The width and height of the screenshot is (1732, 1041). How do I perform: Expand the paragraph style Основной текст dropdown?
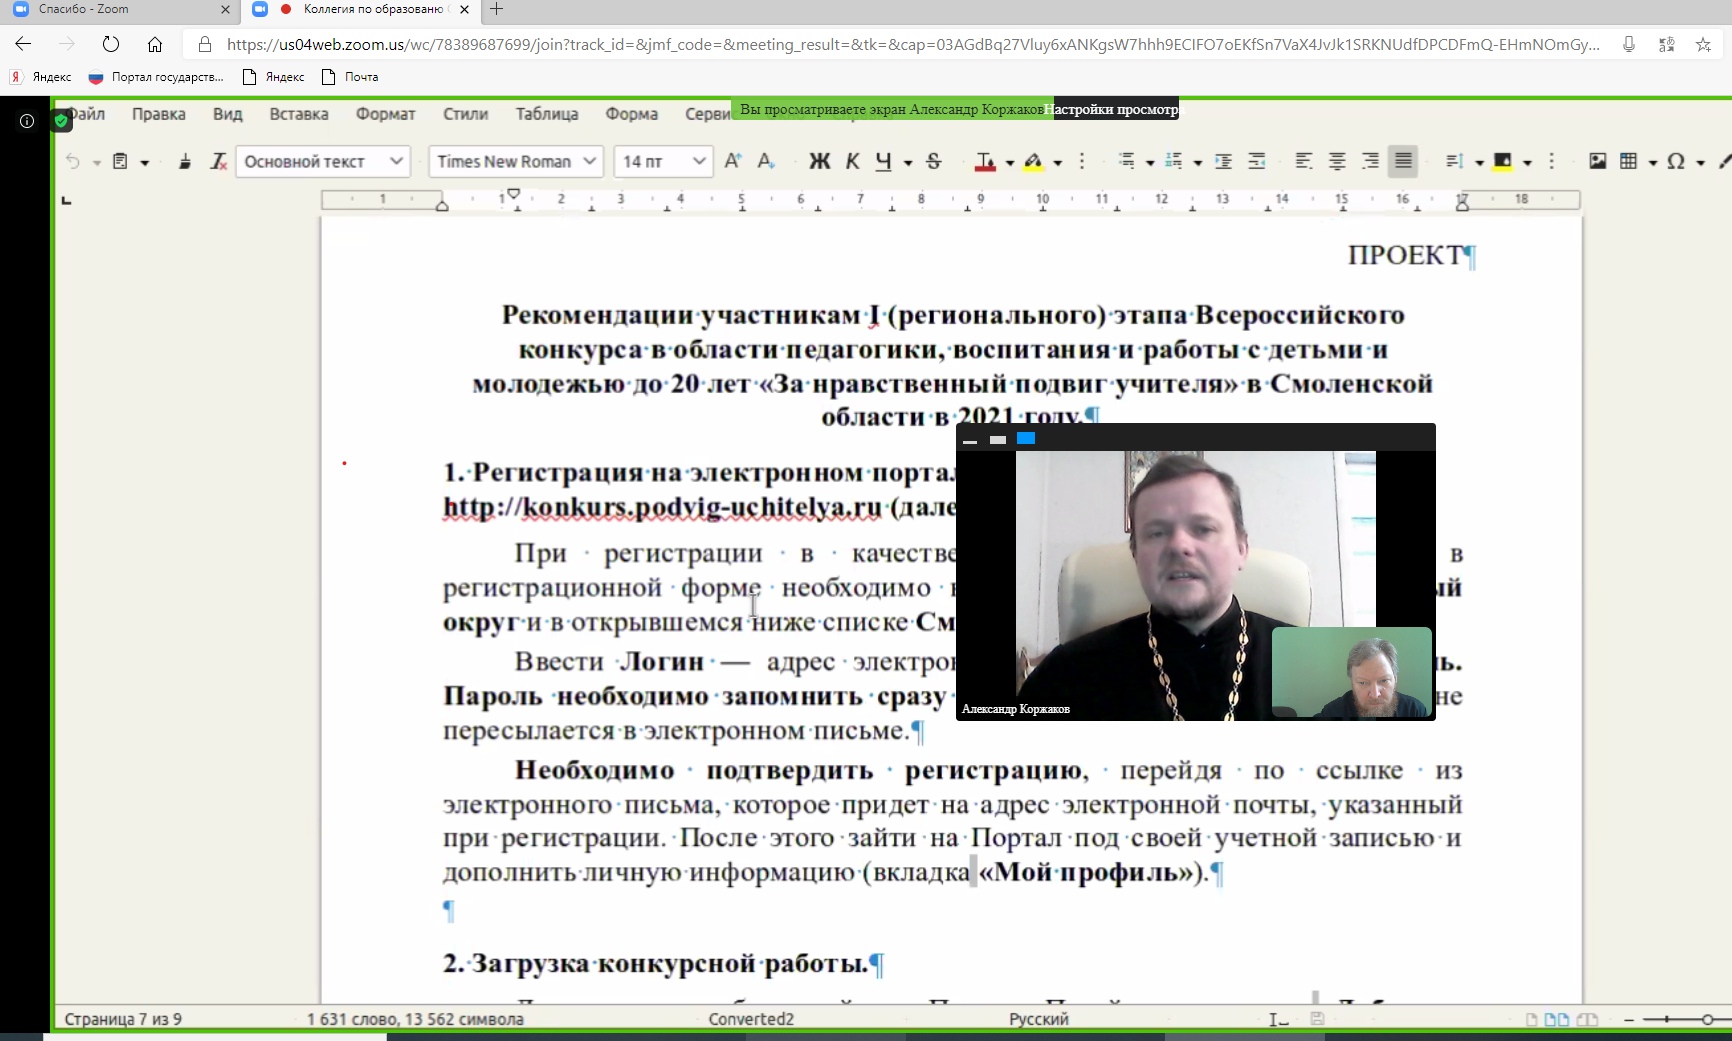(396, 161)
